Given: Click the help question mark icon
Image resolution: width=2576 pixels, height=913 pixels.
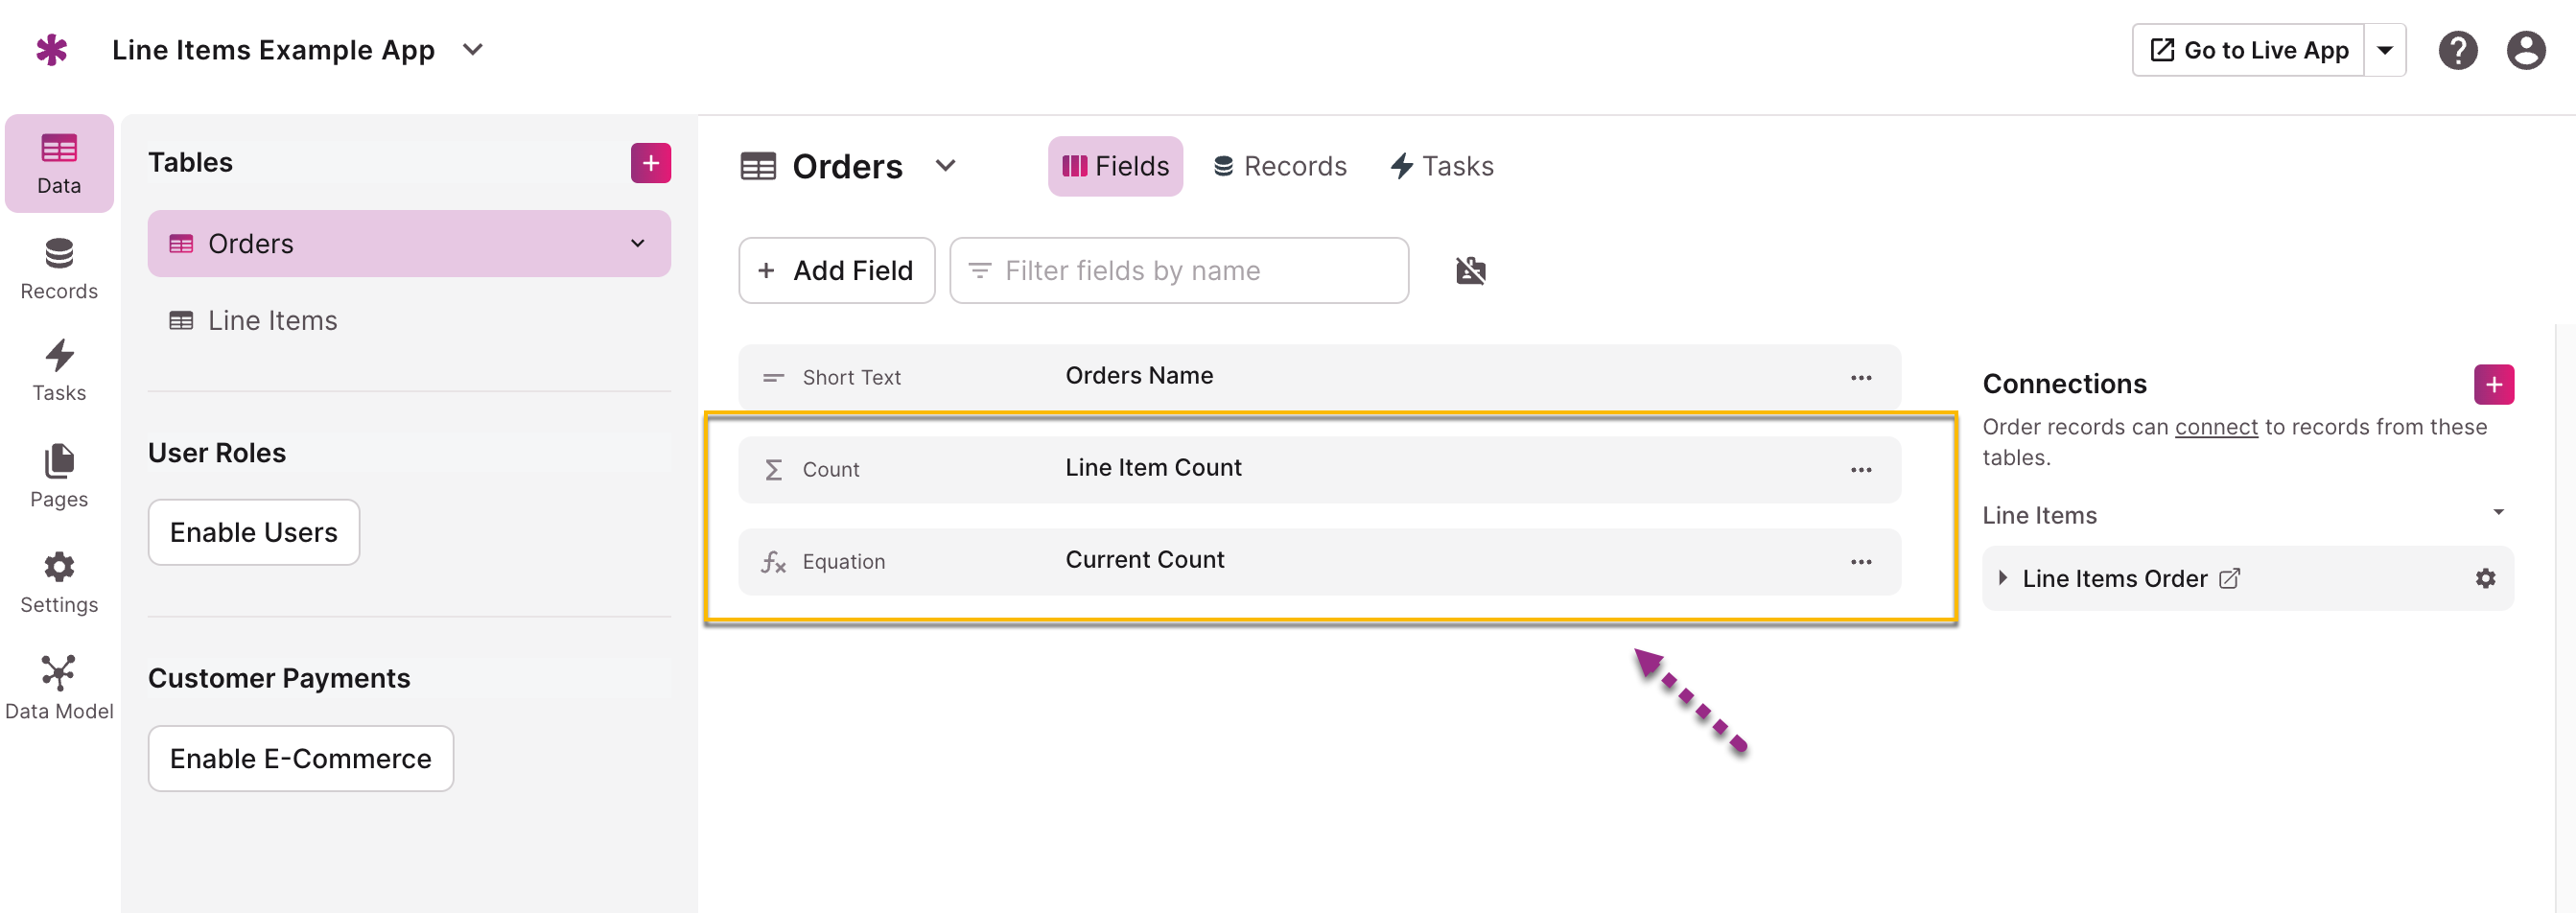Looking at the screenshot, I should [2456, 50].
